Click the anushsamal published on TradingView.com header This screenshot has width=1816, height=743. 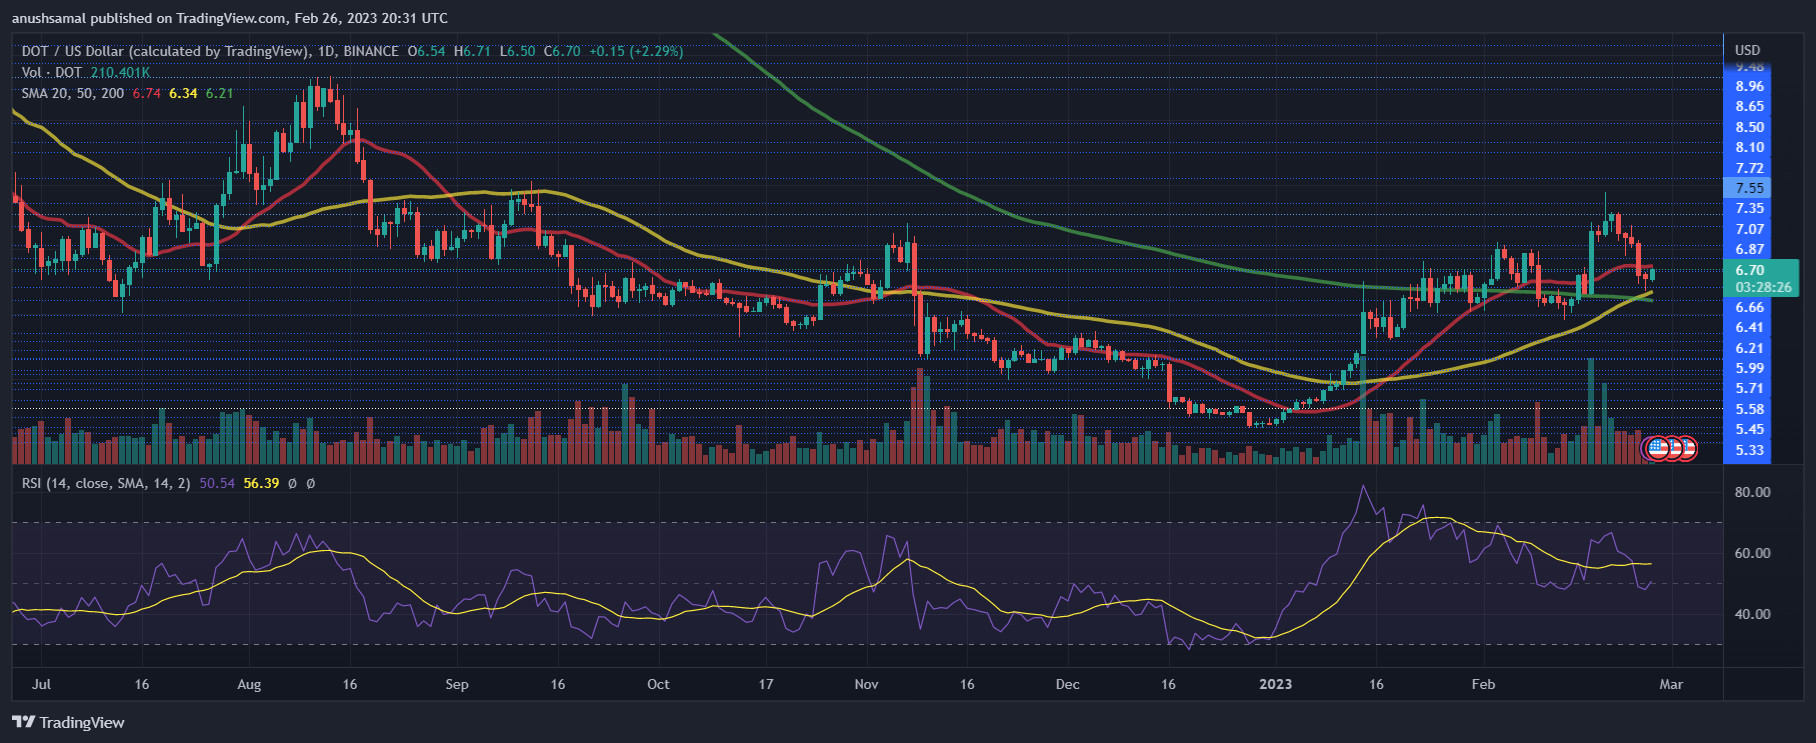click(230, 18)
